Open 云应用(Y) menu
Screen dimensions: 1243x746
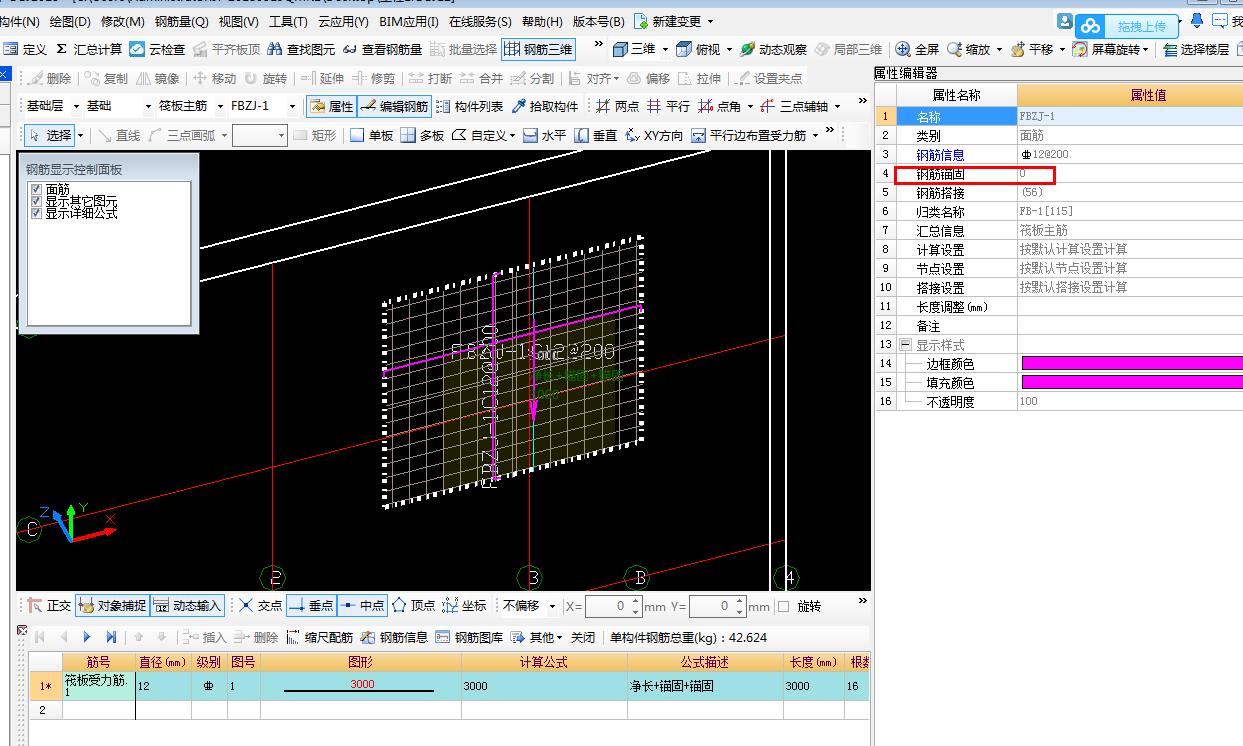click(x=344, y=21)
